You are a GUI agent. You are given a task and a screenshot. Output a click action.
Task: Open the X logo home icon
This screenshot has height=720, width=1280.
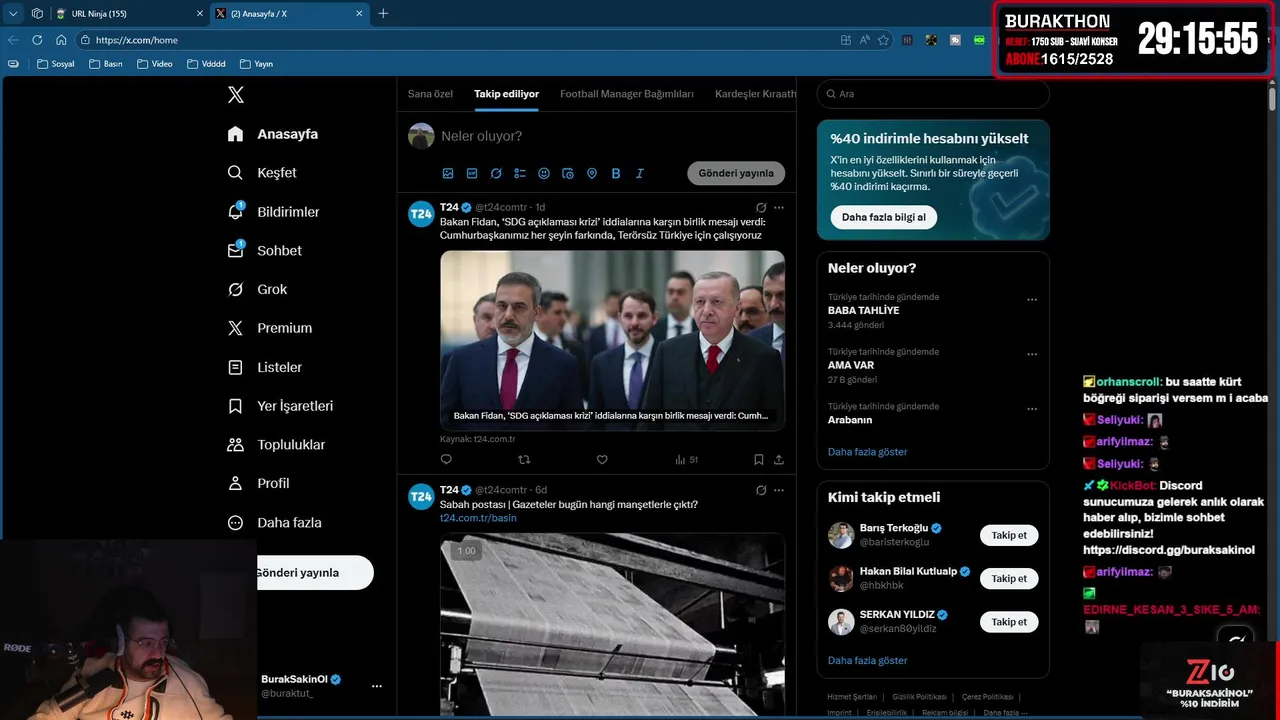point(236,95)
